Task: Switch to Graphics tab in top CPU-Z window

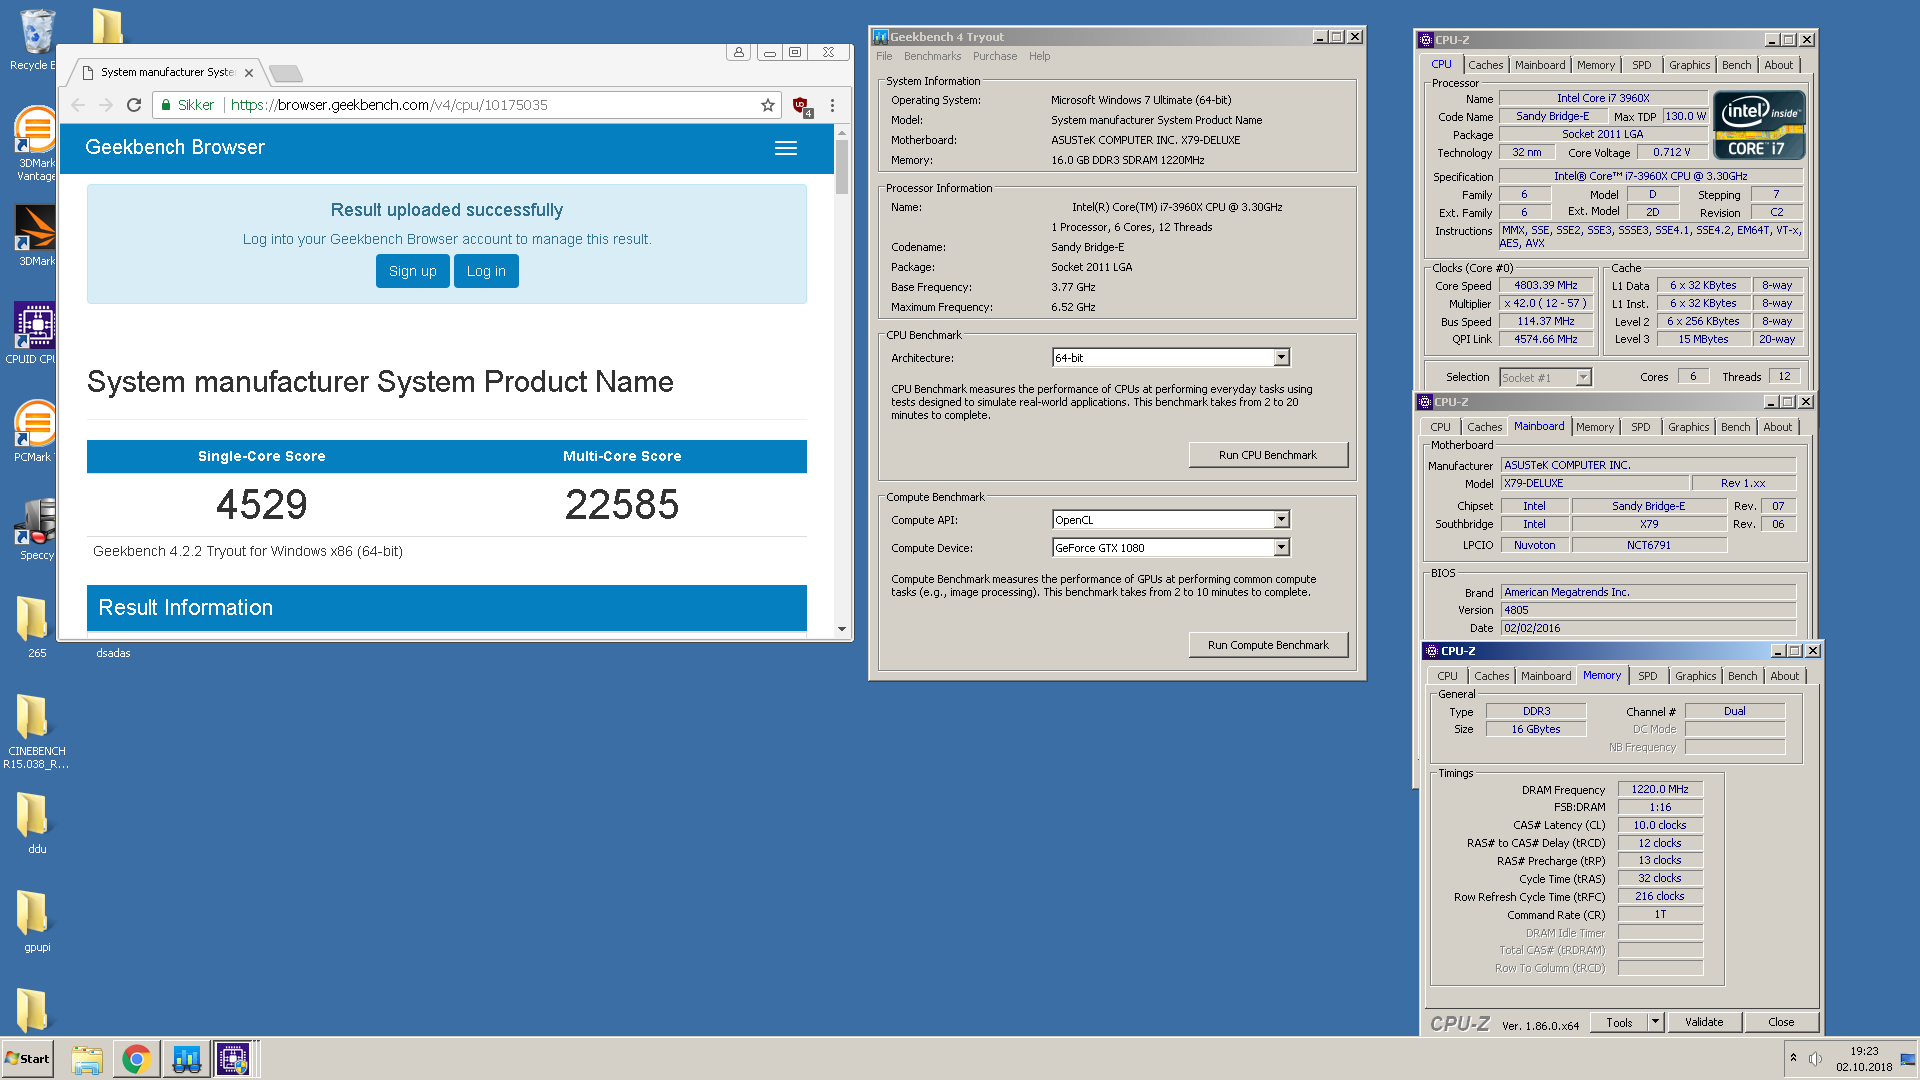Action: click(x=1689, y=65)
